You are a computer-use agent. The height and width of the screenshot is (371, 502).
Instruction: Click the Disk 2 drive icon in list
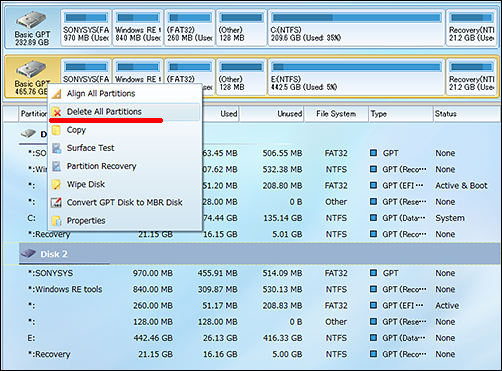28,254
